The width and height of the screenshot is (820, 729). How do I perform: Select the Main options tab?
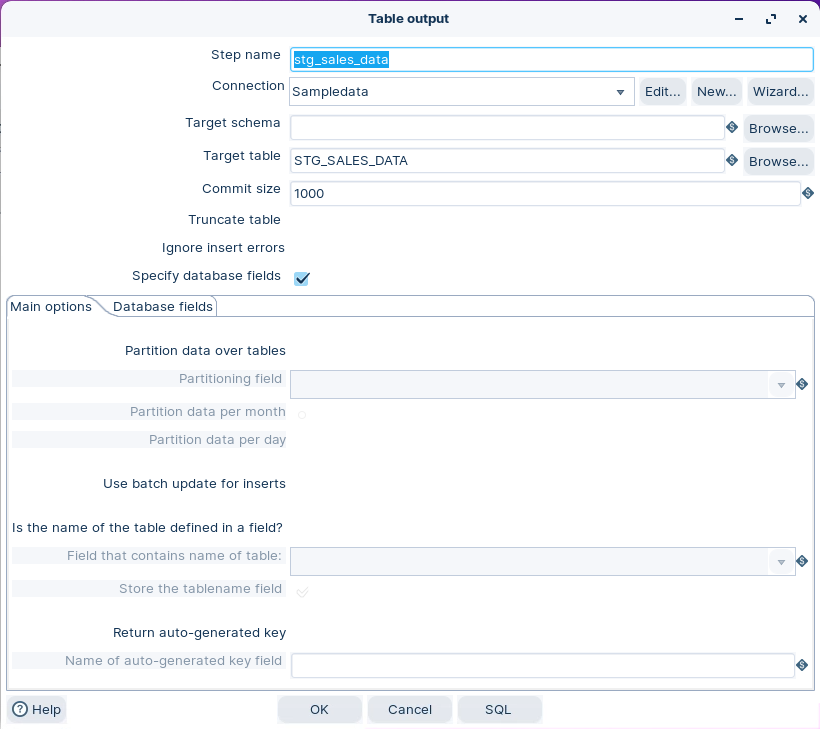point(51,307)
